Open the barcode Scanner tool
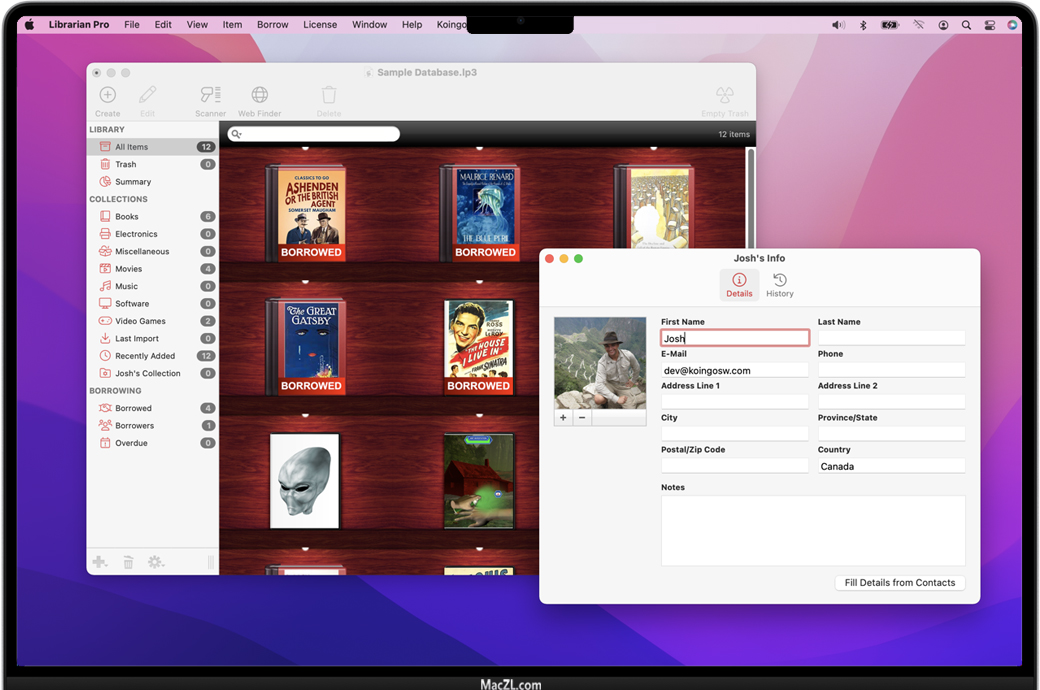 (210, 96)
